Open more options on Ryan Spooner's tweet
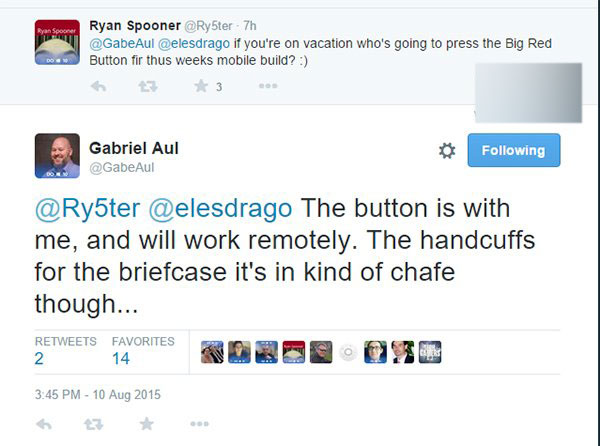The image size is (600, 446). point(267,87)
